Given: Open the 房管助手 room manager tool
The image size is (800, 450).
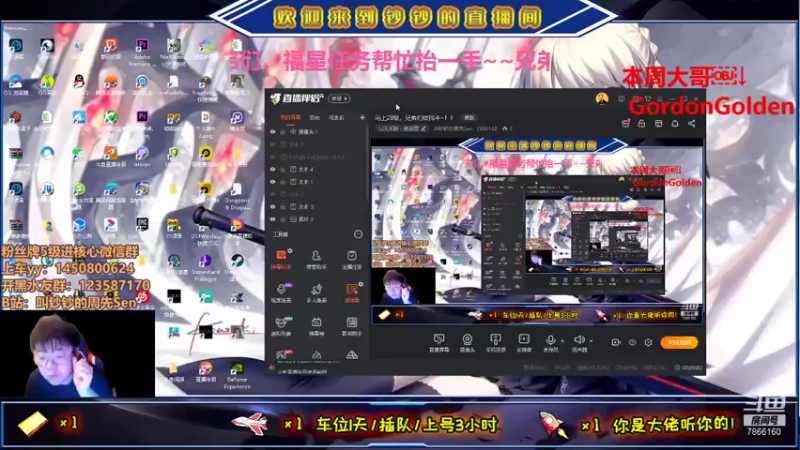Looking at the screenshot, I should [316, 259].
